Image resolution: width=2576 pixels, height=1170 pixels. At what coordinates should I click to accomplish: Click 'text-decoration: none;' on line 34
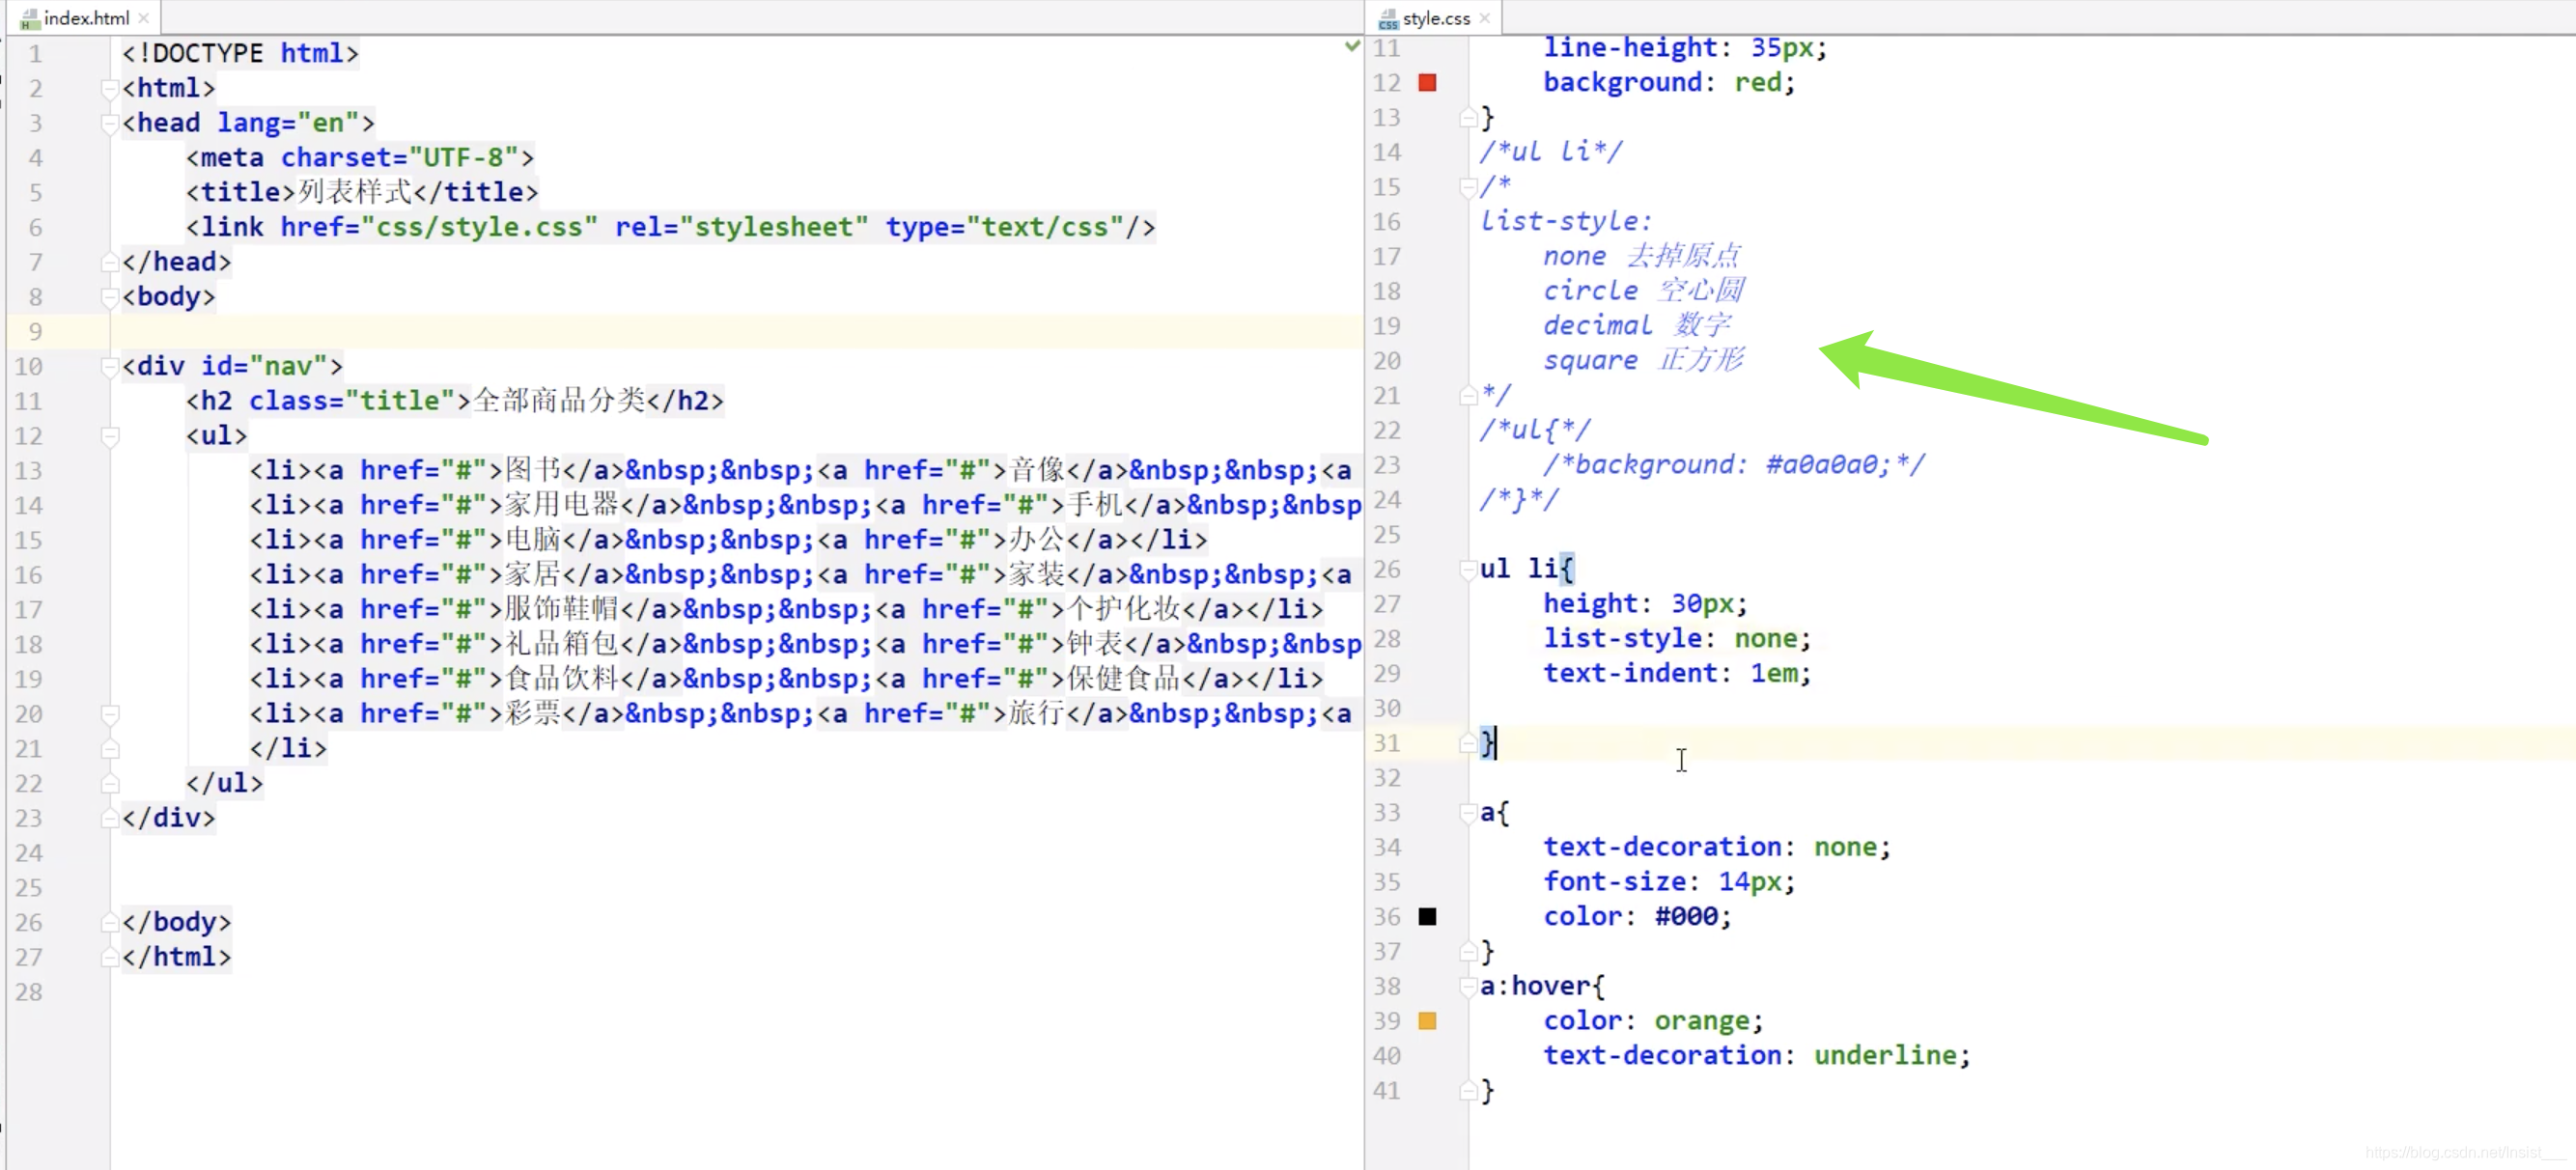pyautogui.click(x=1716, y=847)
